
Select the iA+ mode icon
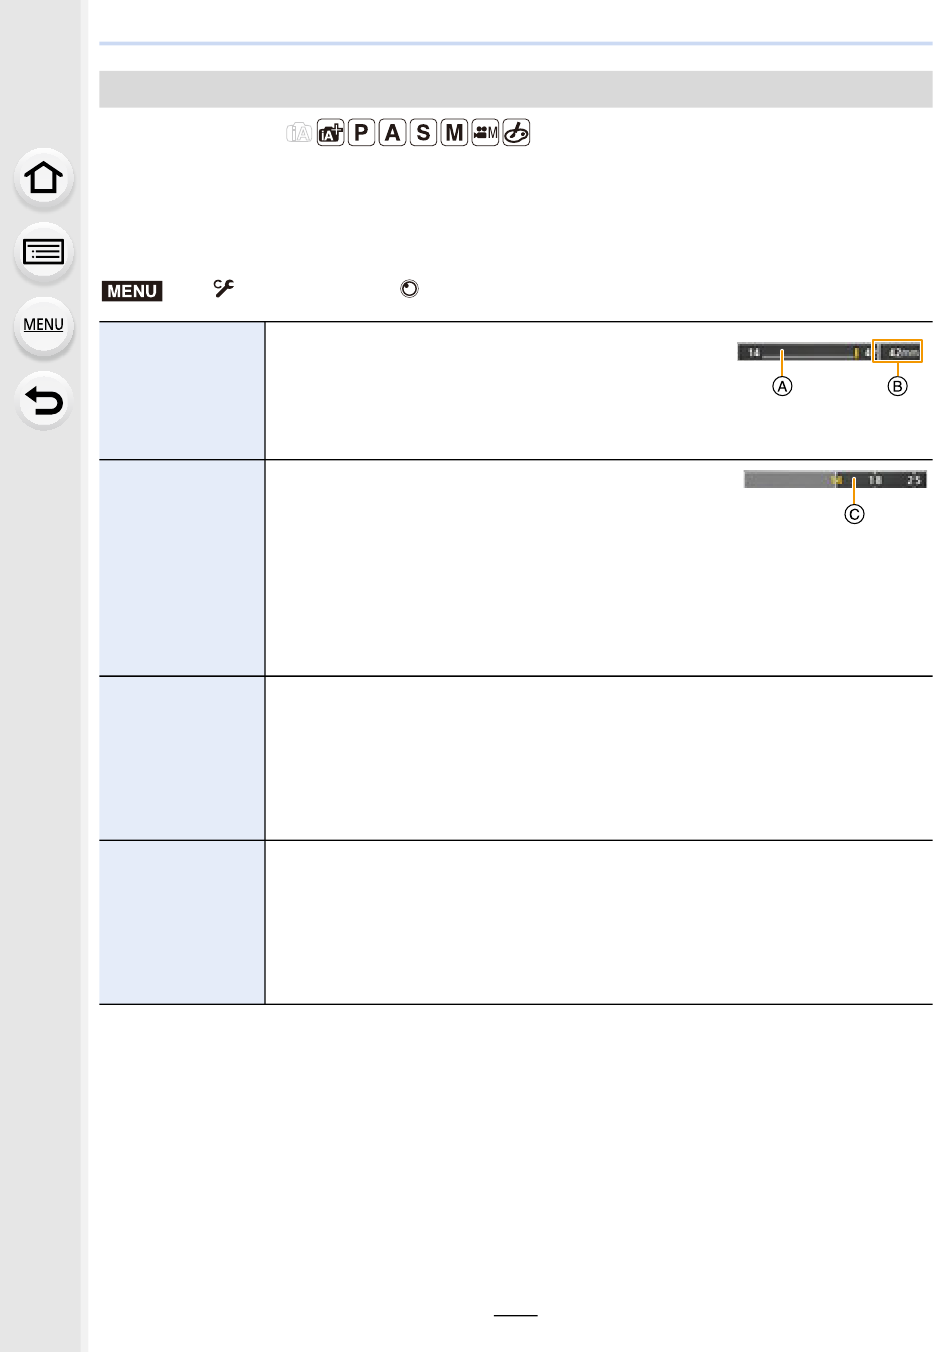click(330, 132)
